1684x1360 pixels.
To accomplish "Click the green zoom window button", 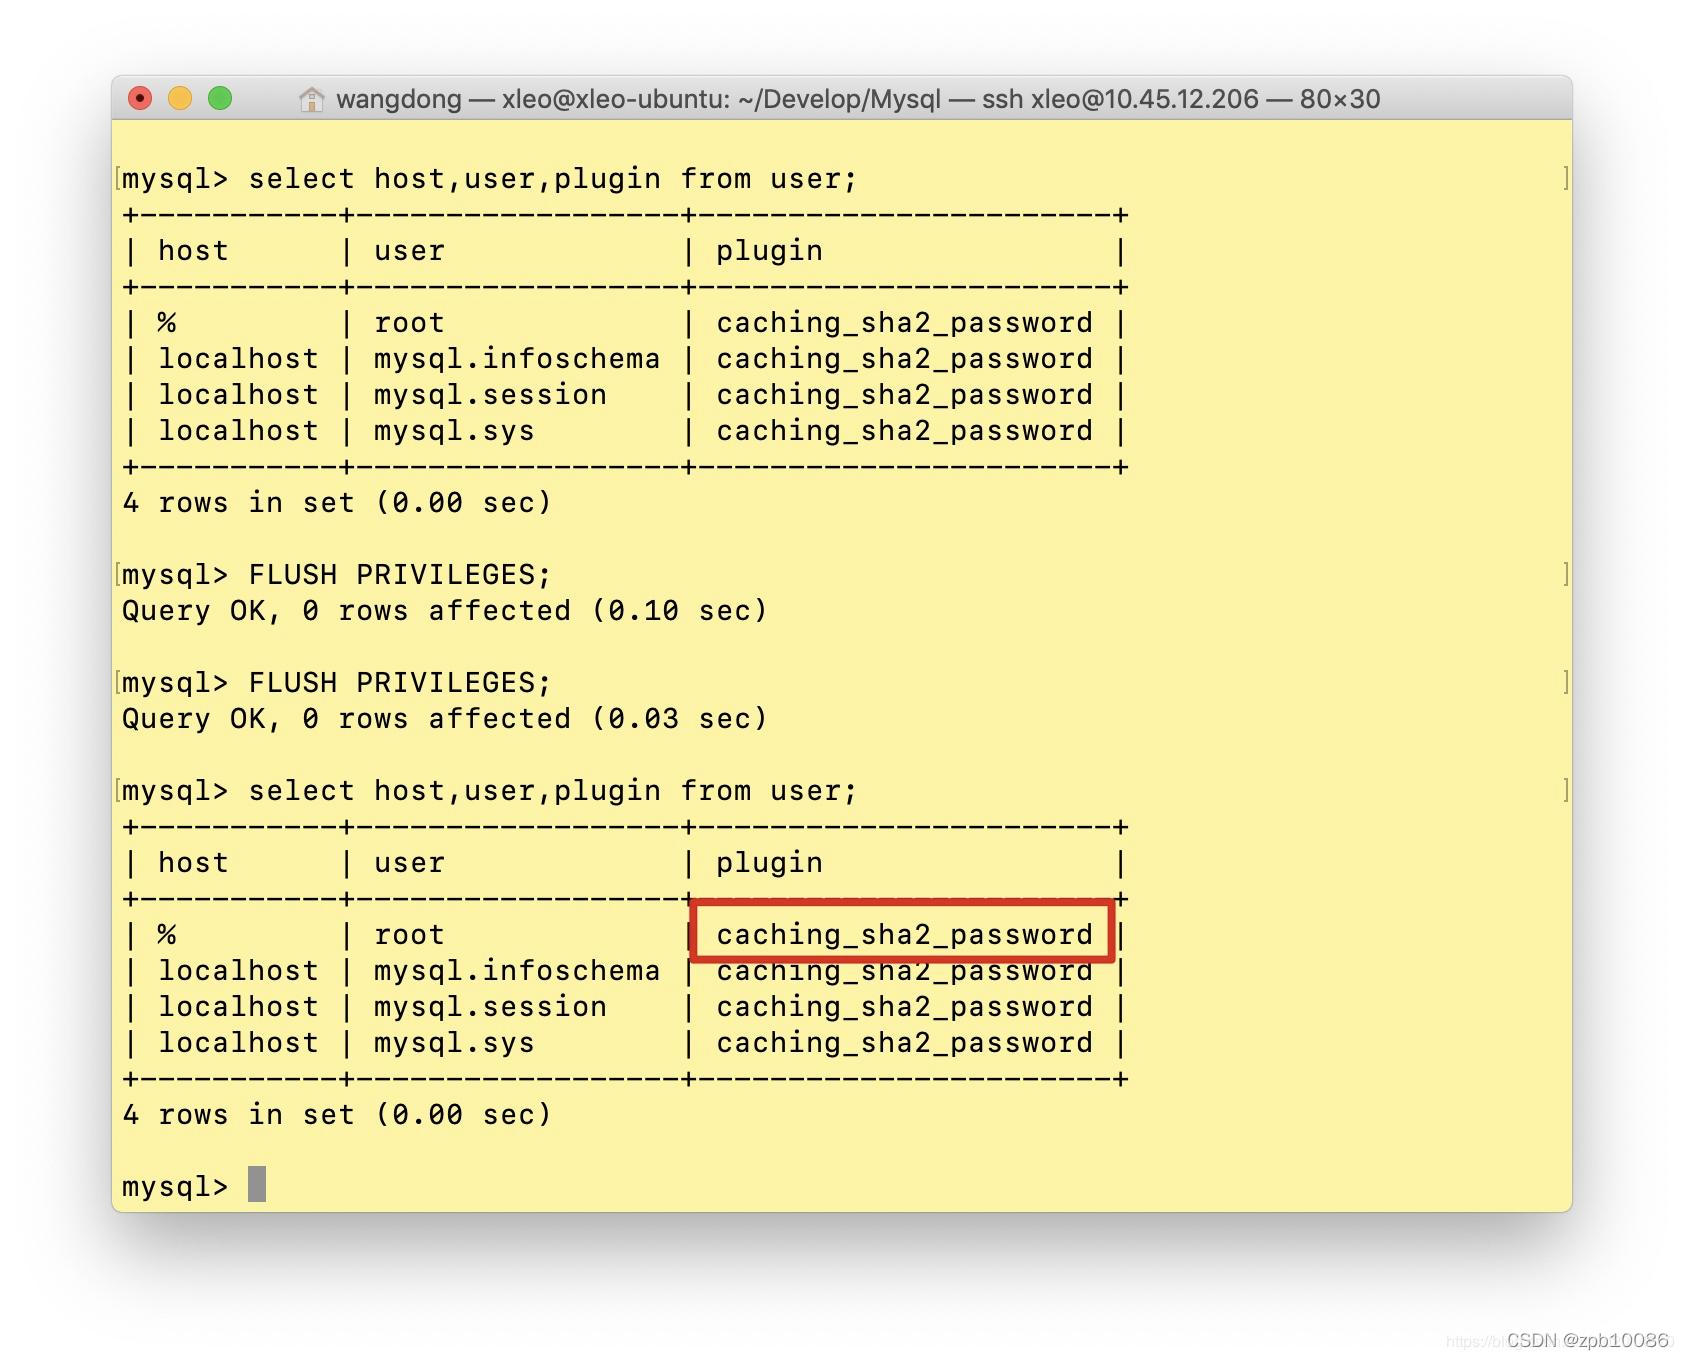I will [220, 98].
